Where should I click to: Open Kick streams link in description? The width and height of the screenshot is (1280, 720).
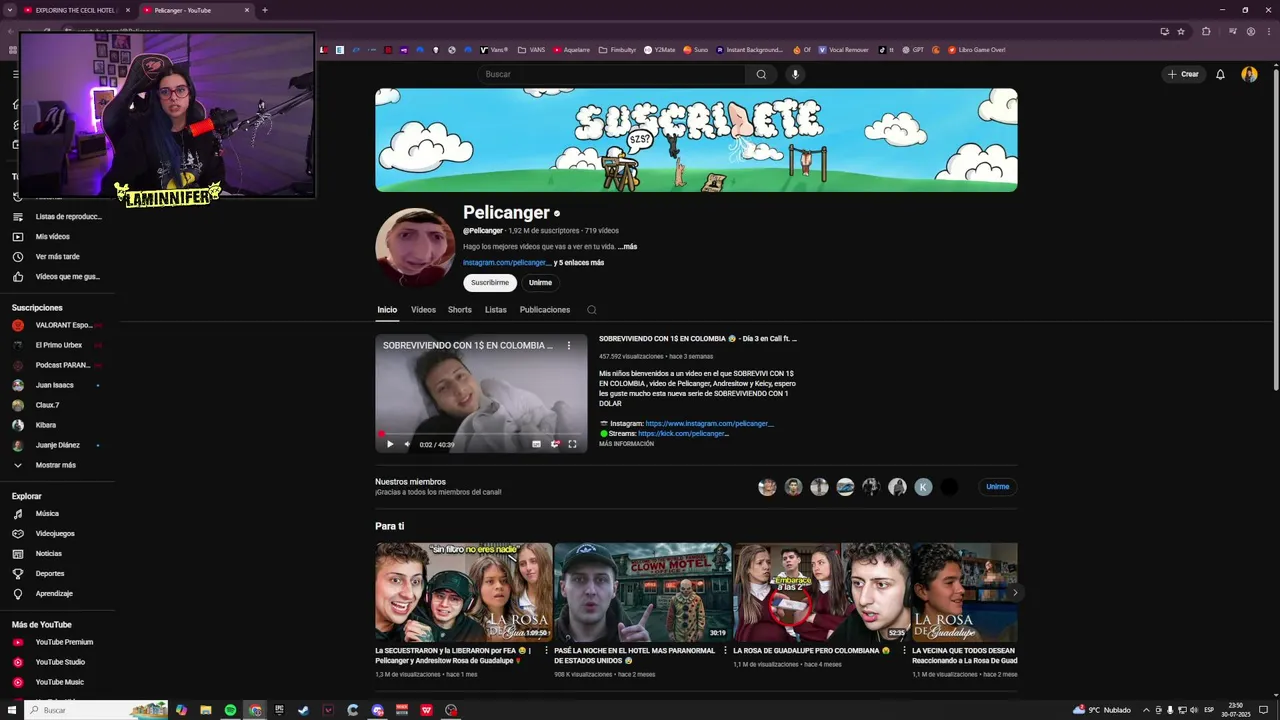(683, 434)
